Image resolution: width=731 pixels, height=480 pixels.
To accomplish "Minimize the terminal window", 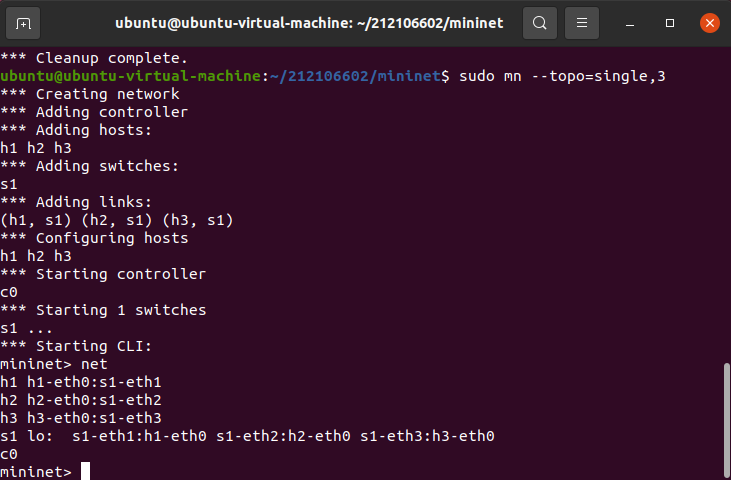I will pyautogui.click(x=630, y=23).
